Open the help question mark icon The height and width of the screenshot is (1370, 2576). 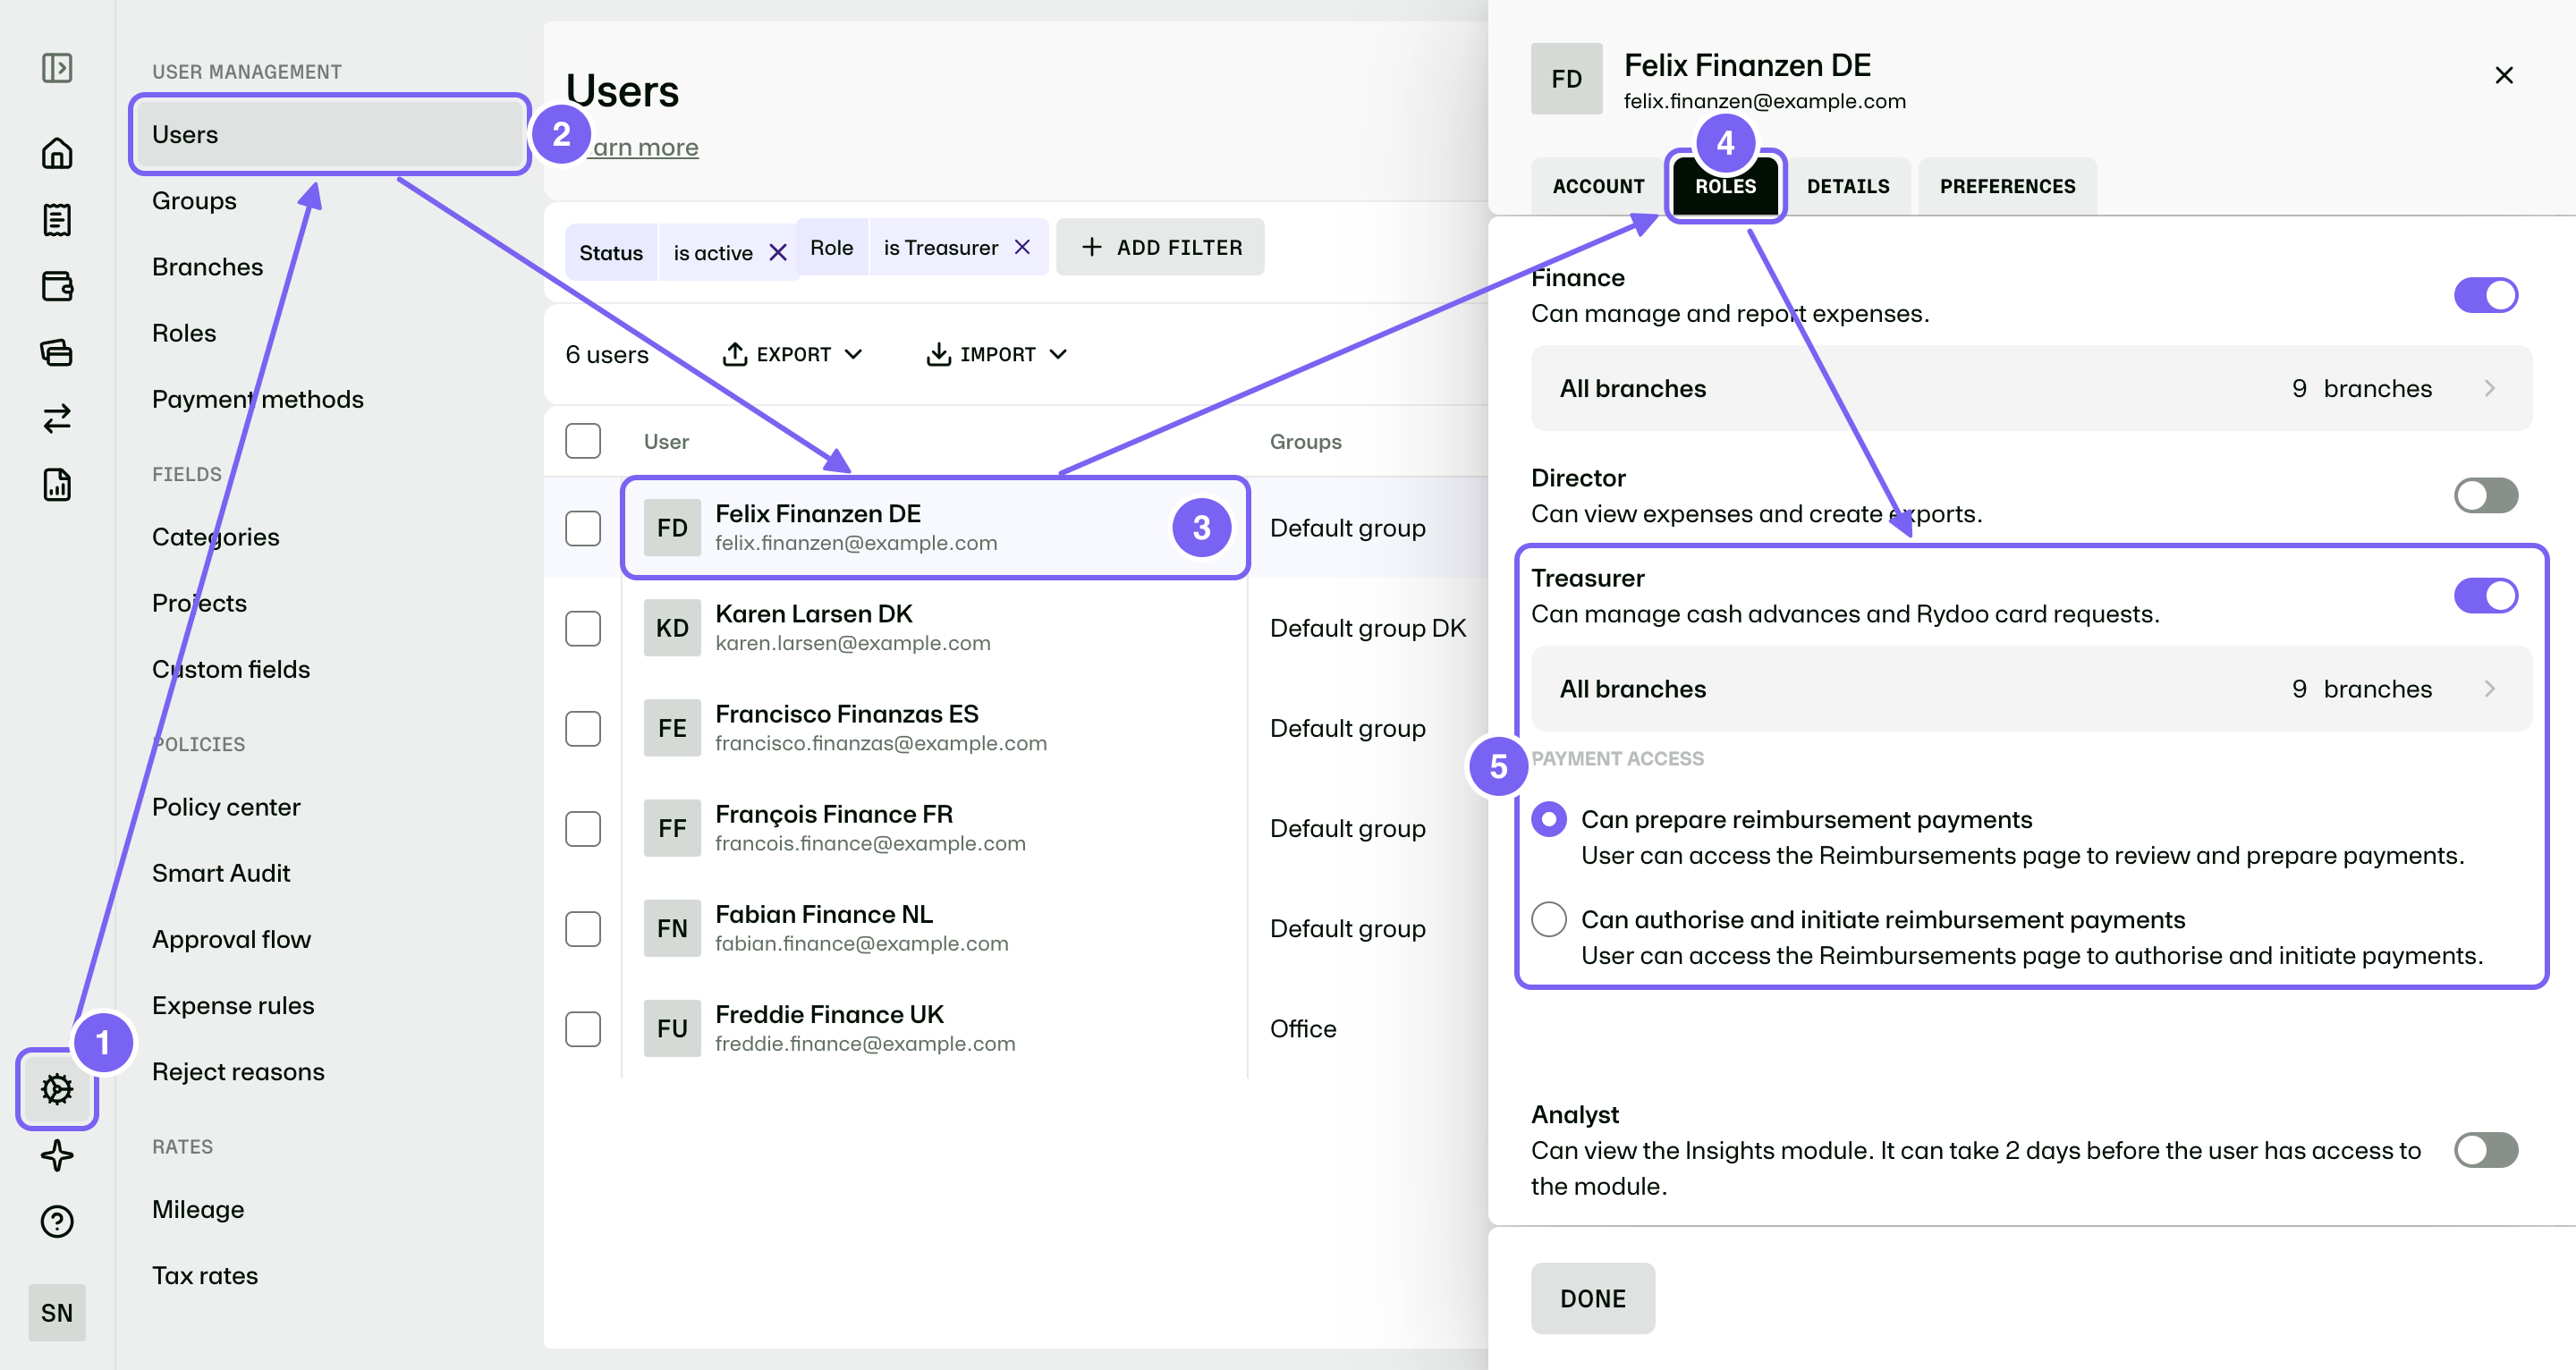(57, 1221)
